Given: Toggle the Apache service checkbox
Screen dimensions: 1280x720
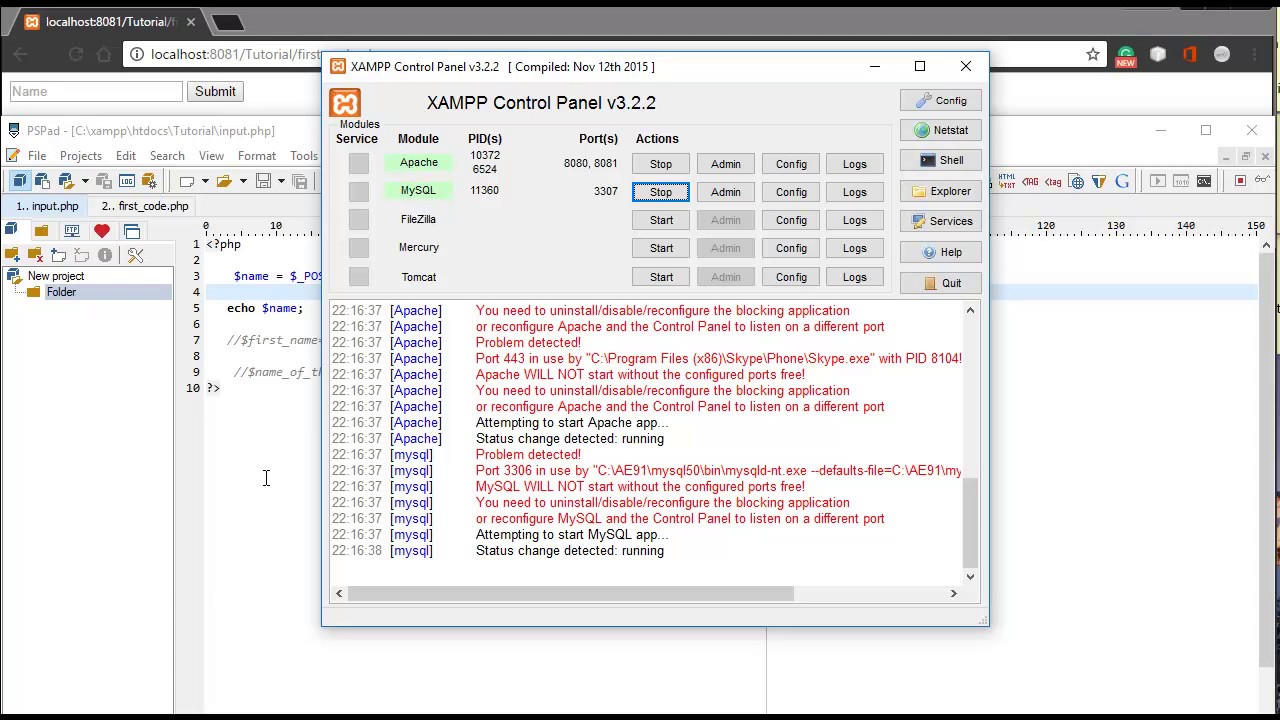Looking at the screenshot, I should pos(359,163).
